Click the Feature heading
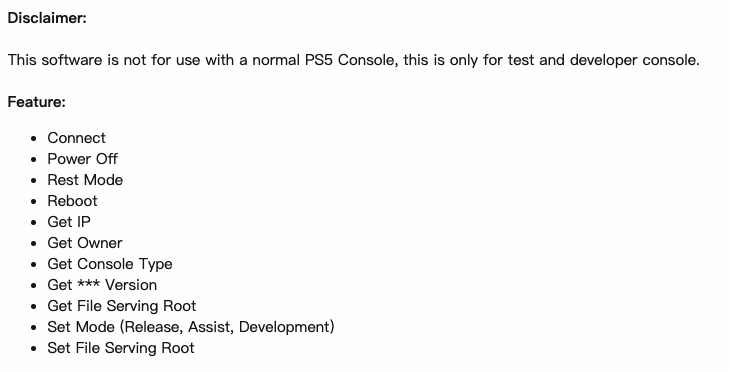Viewport: 729px width, 372px height. click(37, 102)
